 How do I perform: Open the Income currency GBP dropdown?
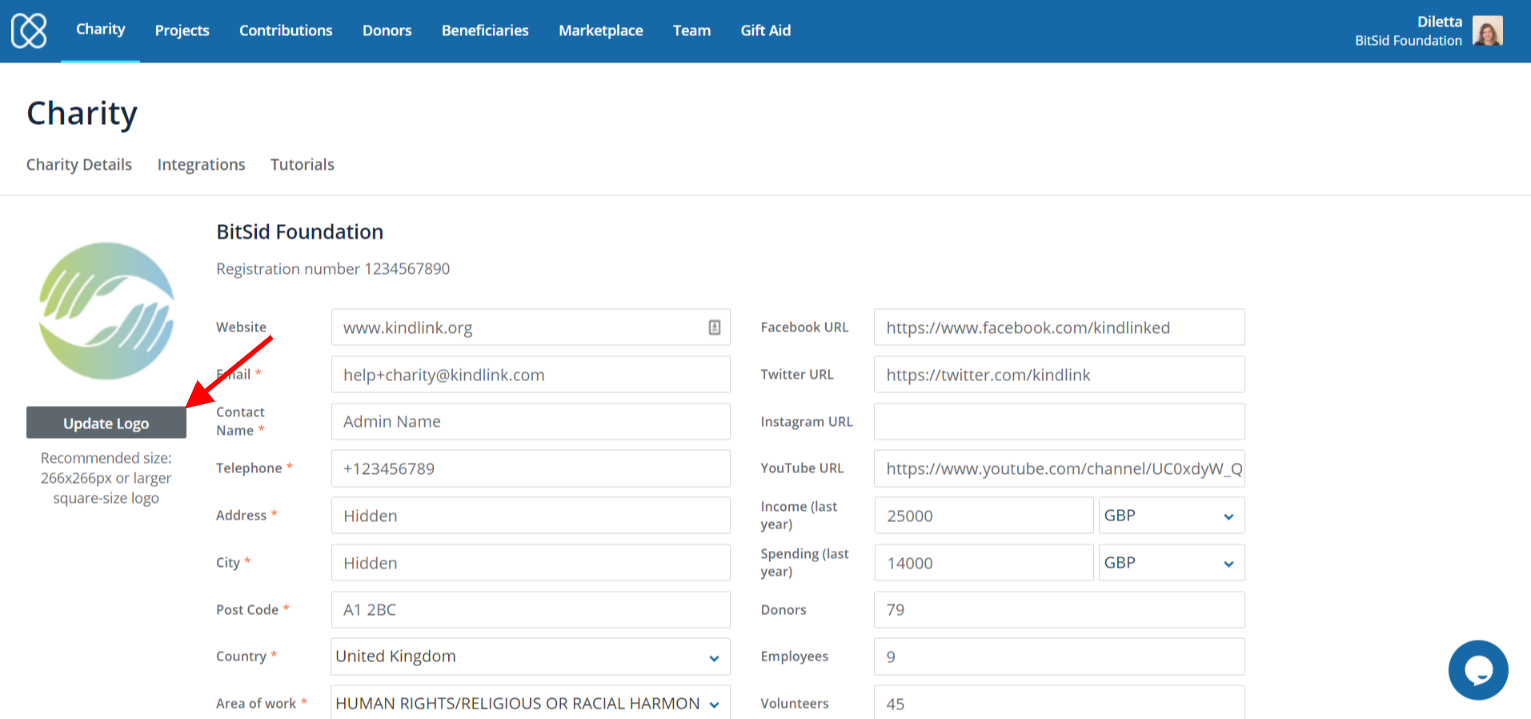tap(1171, 516)
